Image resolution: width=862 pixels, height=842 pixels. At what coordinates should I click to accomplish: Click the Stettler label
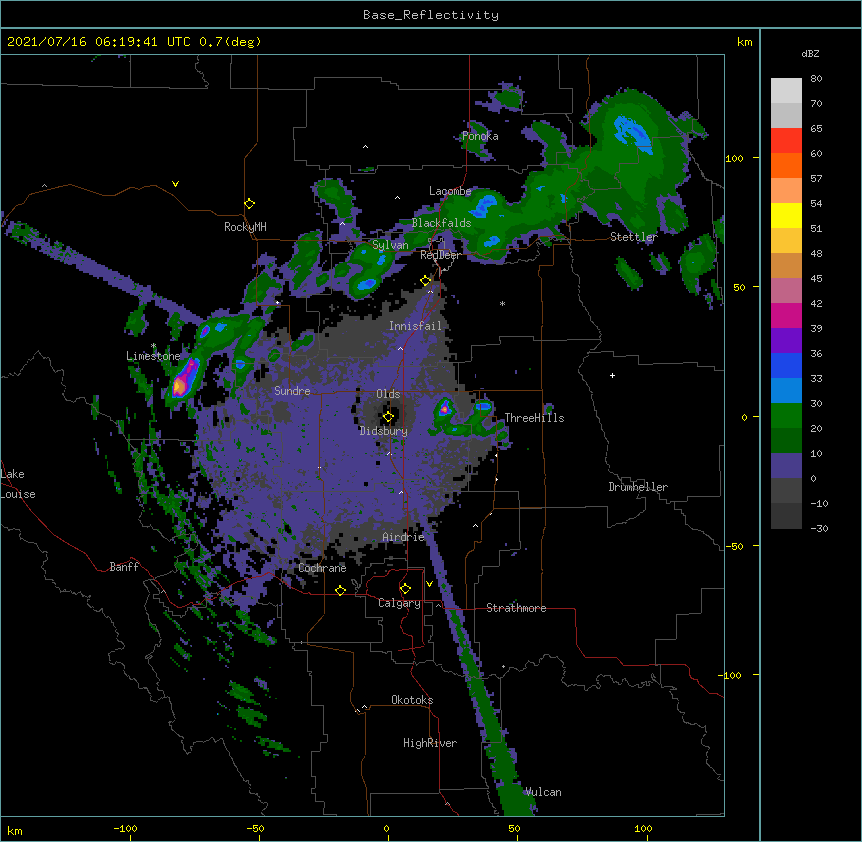tap(634, 237)
